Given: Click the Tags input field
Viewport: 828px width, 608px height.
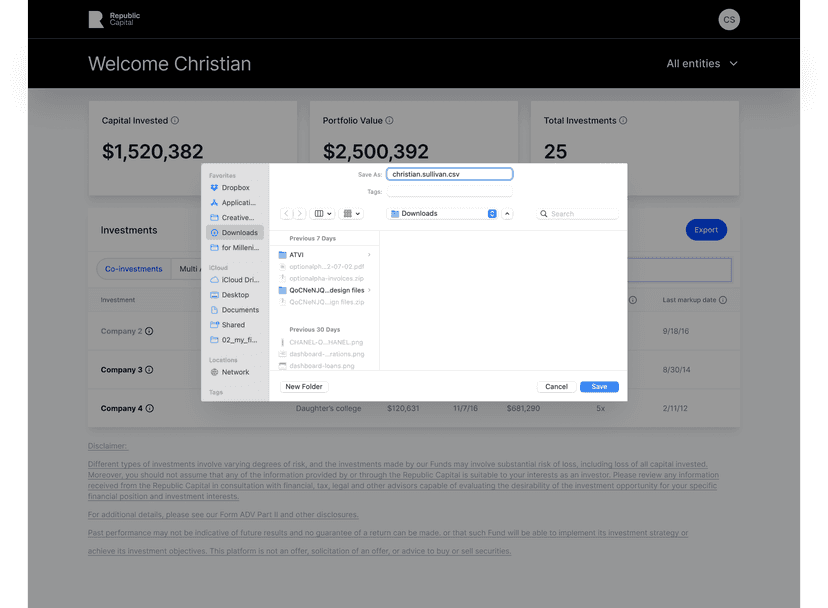Looking at the screenshot, I should click(449, 191).
